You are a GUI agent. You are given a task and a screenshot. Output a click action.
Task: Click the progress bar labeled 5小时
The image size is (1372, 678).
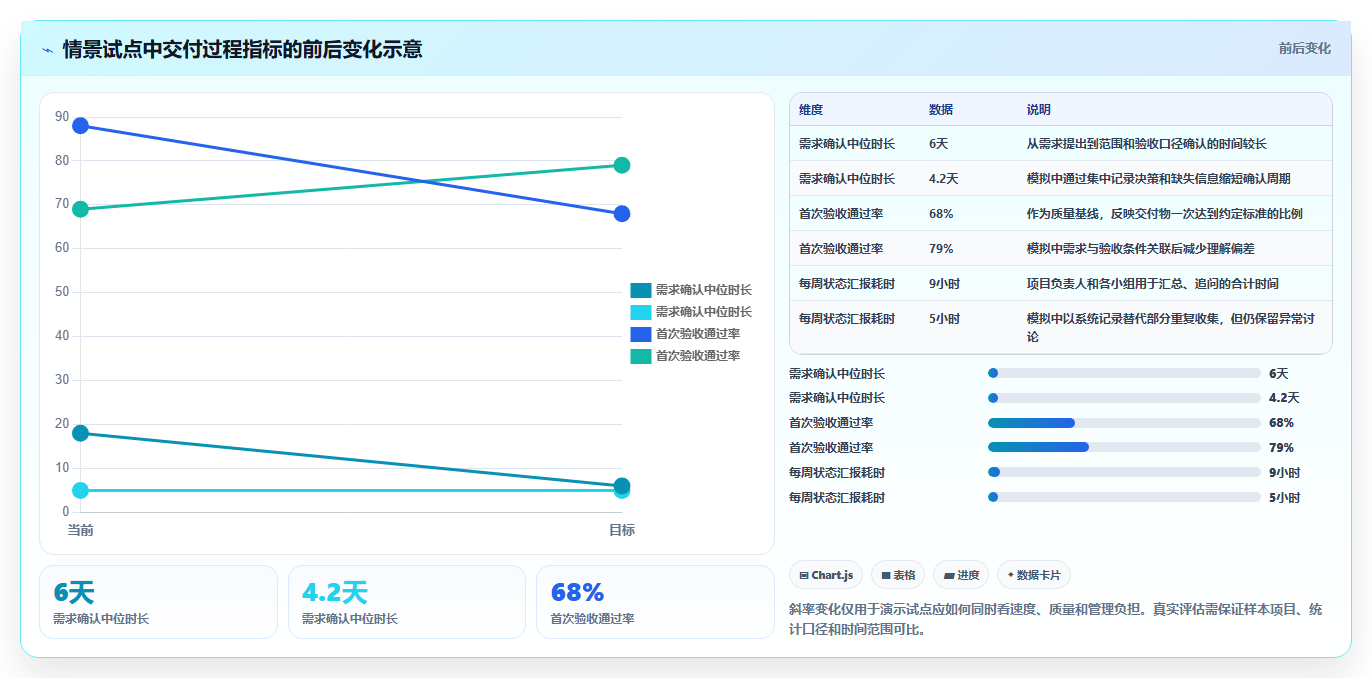click(x=1124, y=497)
